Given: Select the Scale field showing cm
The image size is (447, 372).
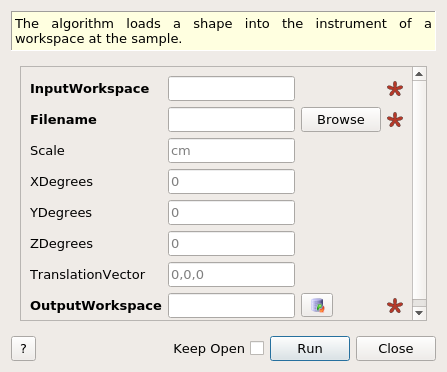Looking at the screenshot, I should 231,150.
